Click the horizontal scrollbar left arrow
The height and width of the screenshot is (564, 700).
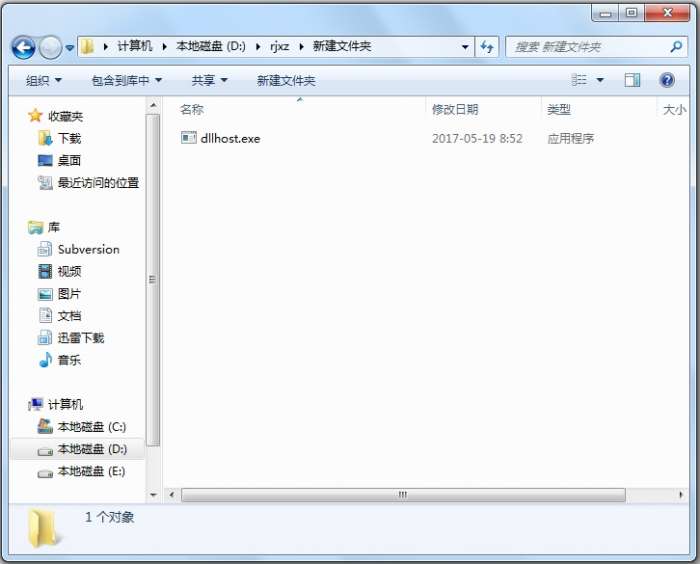(171, 495)
